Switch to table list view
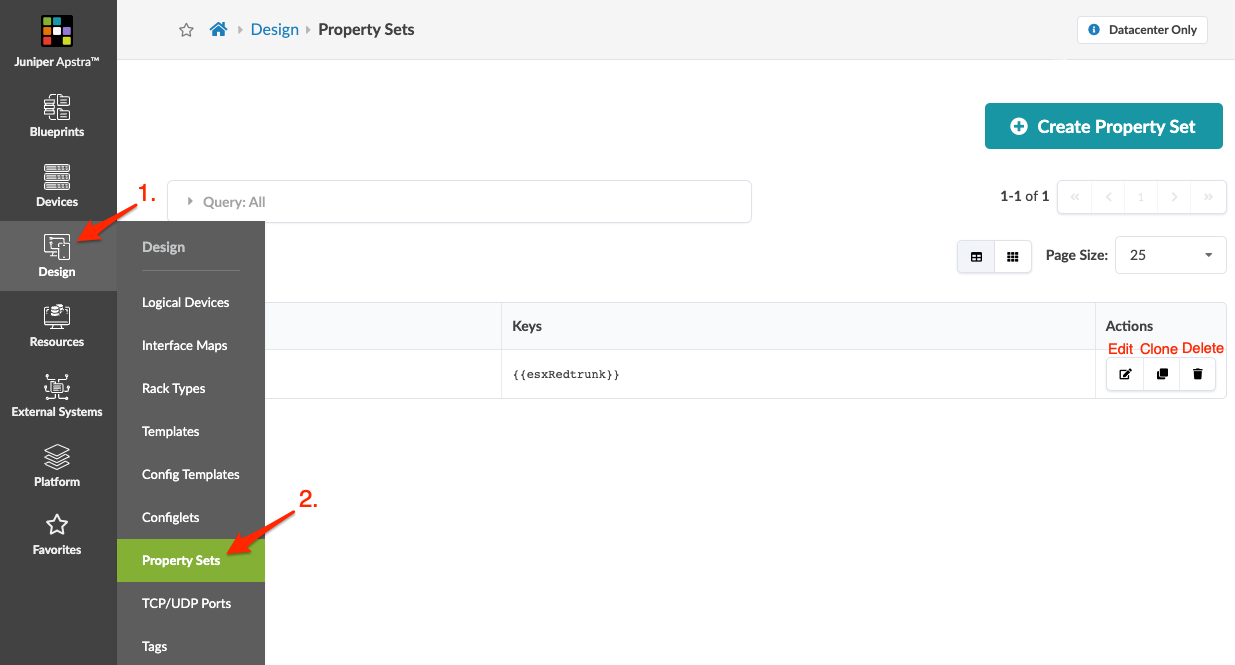Viewport: 1235px width, 665px height. (x=976, y=256)
